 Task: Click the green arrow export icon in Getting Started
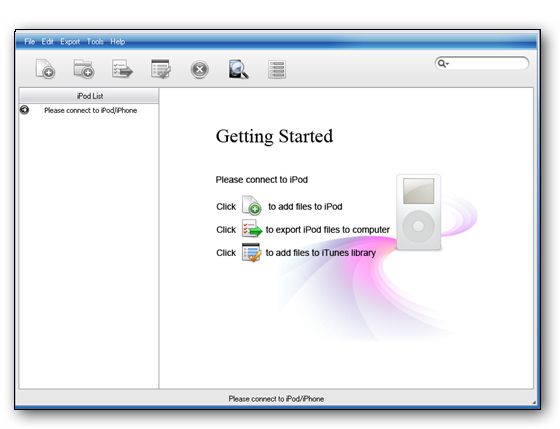[x=252, y=228]
